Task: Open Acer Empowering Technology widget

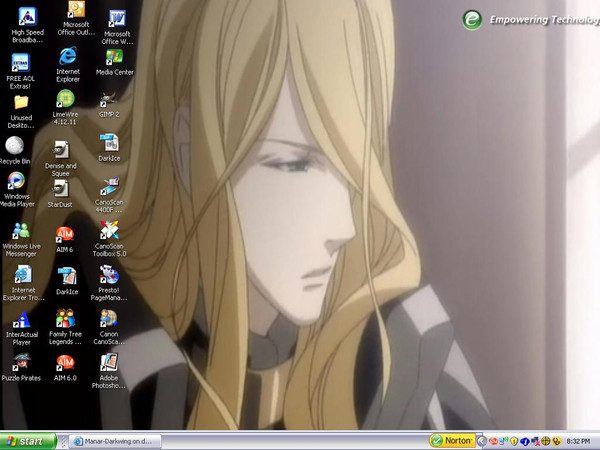Action: [530, 20]
